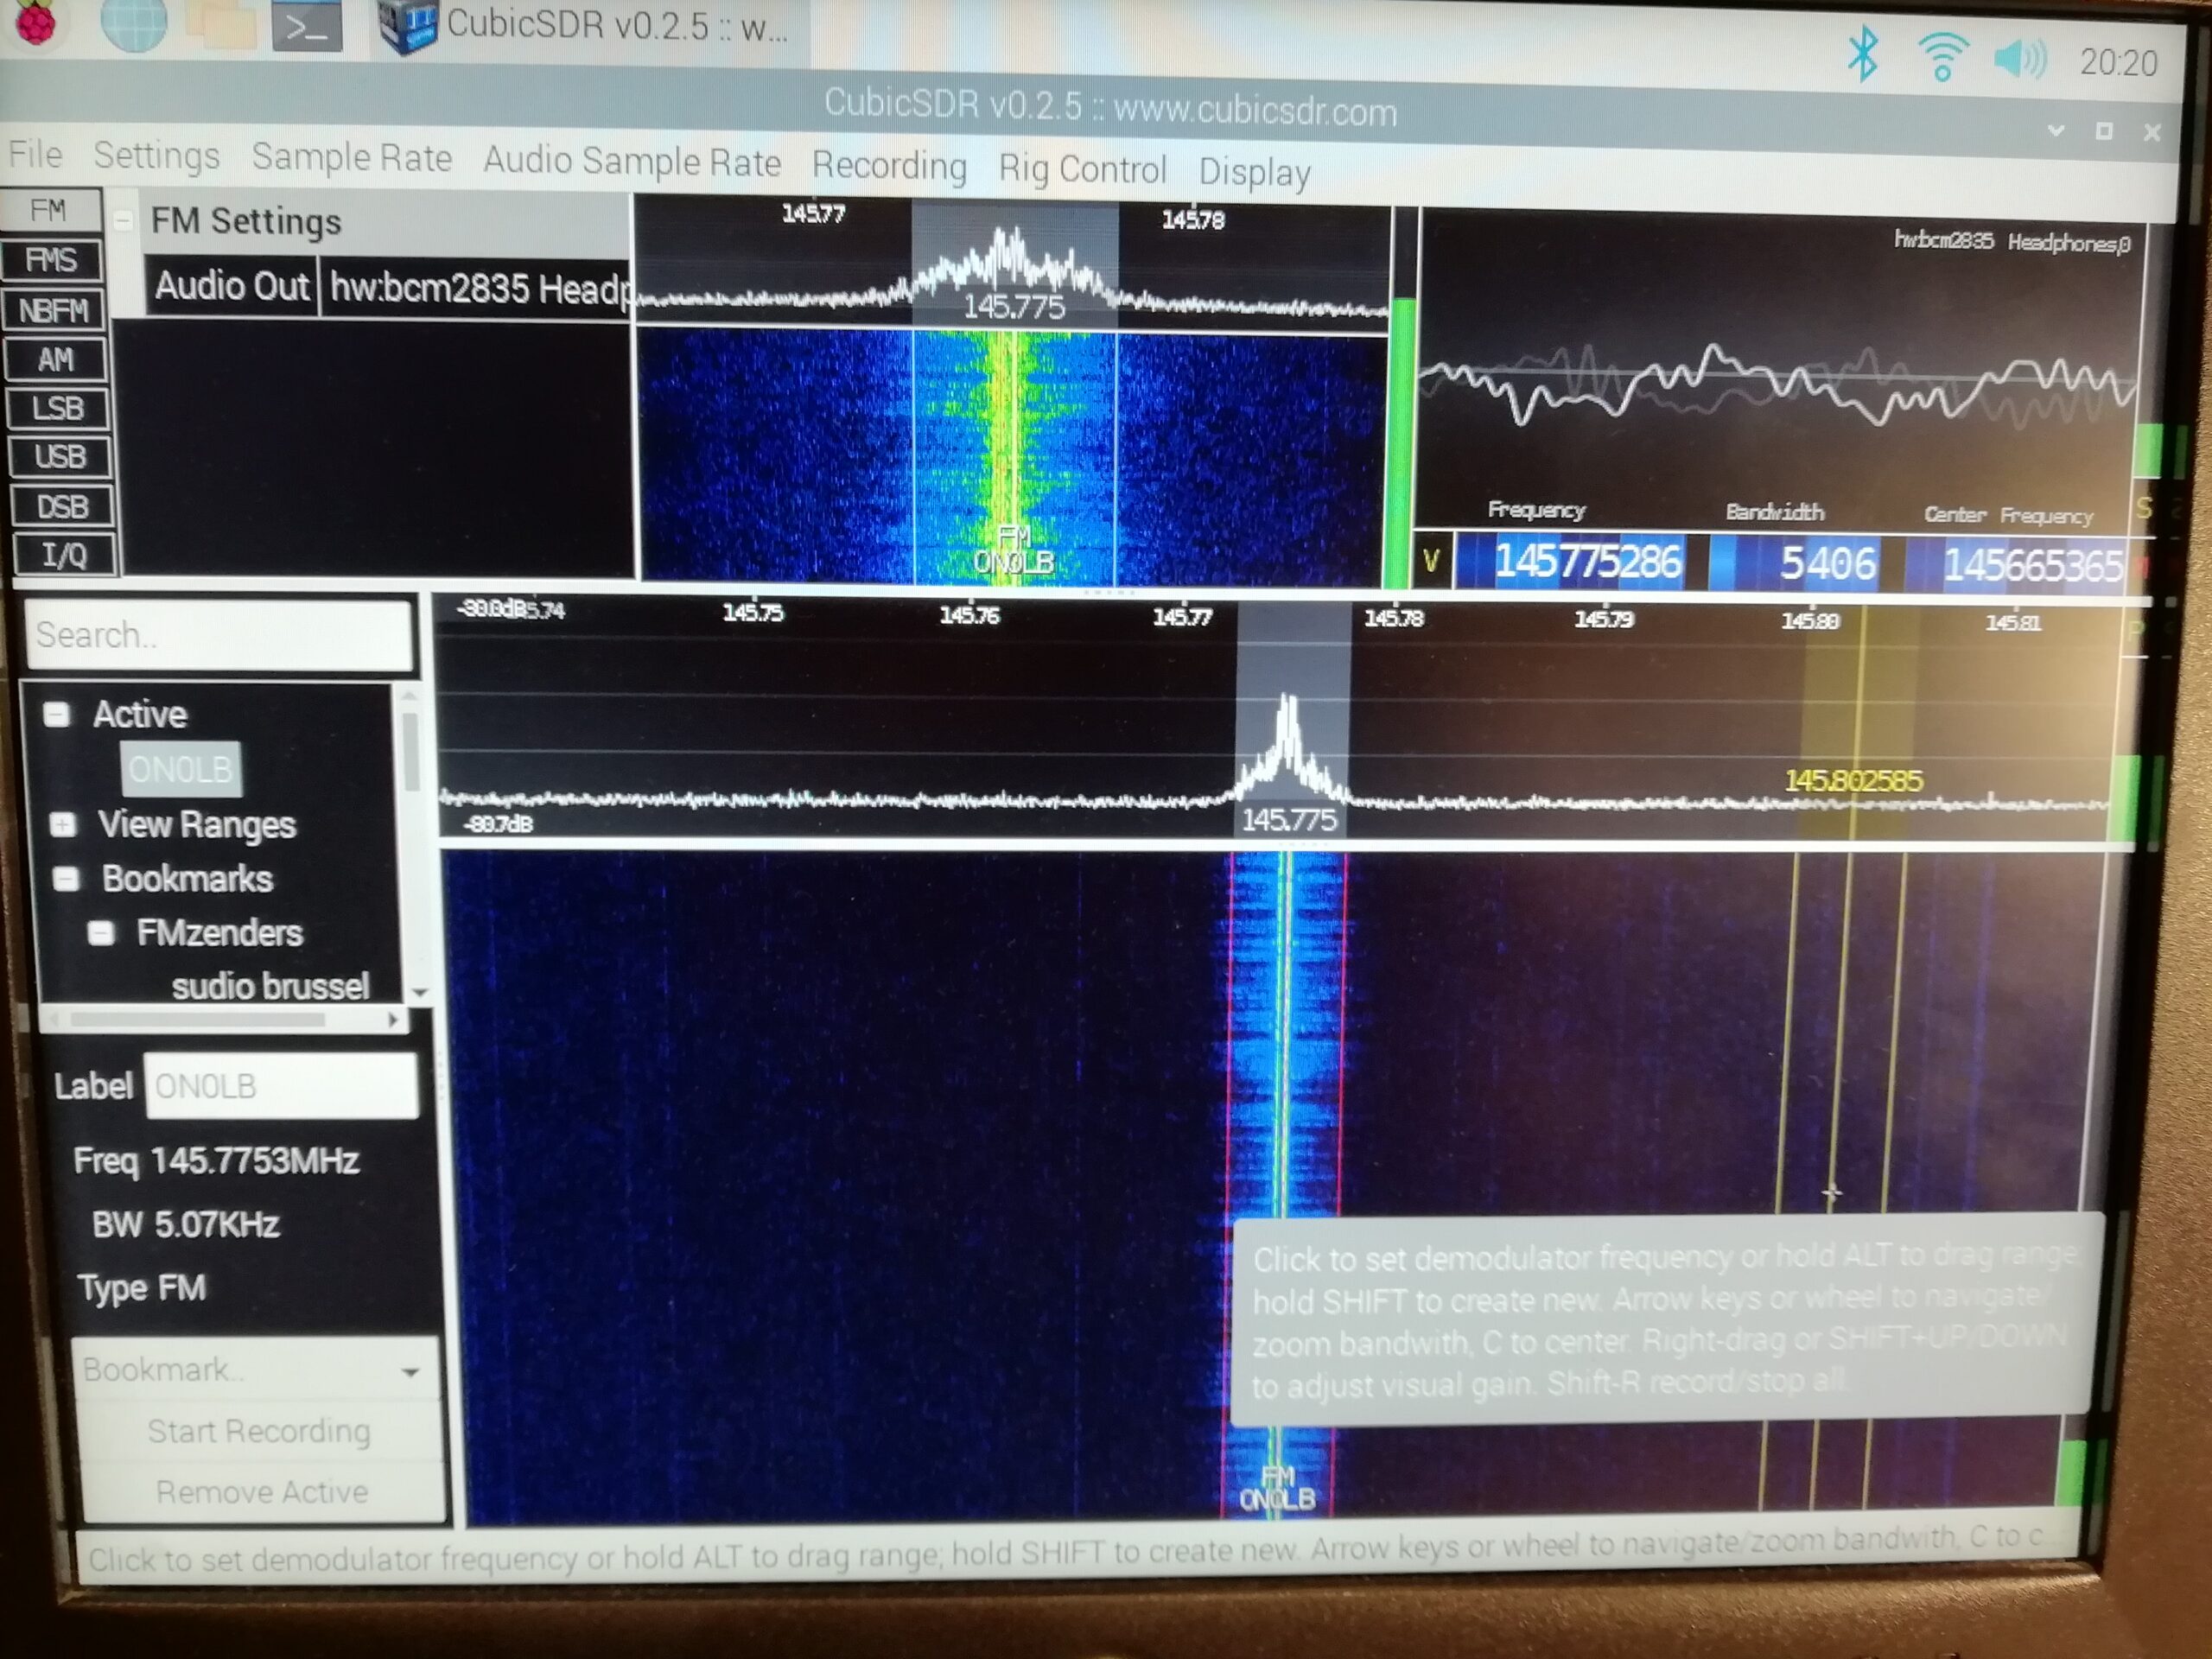Click the Search bookmarks field
The width and height of the screenshot is (2212, 1659).
click(x=218, y=635)
